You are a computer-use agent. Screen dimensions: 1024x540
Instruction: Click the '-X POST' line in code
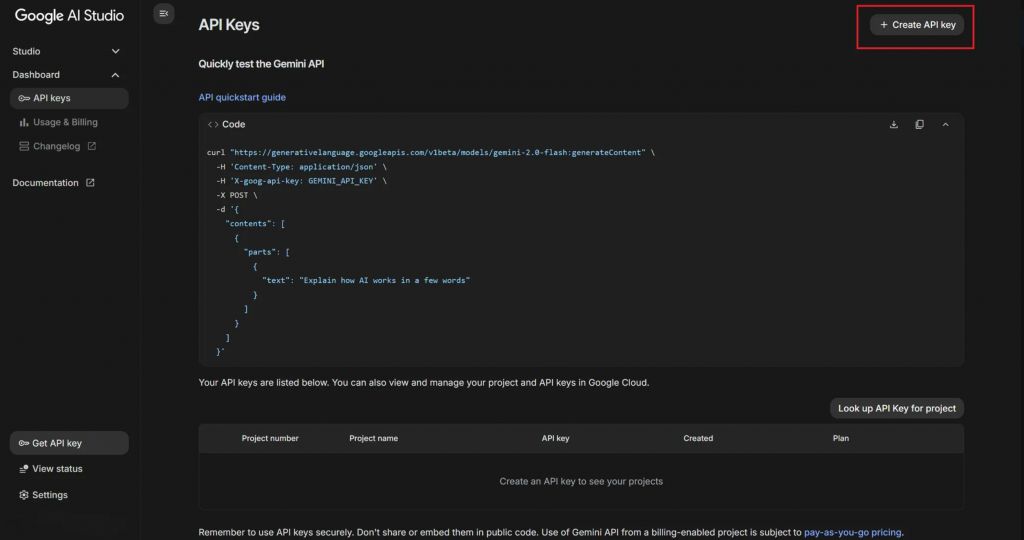[x=237, y=195]
